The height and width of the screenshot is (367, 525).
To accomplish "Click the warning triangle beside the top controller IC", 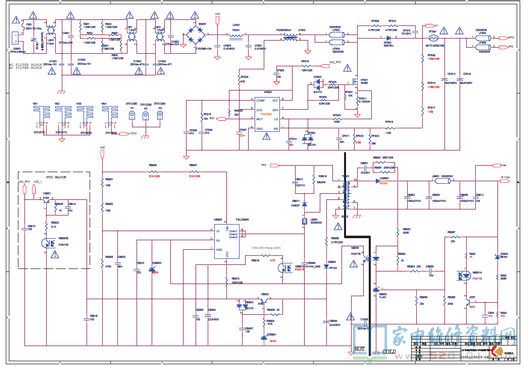I will (x=267, y=136).
